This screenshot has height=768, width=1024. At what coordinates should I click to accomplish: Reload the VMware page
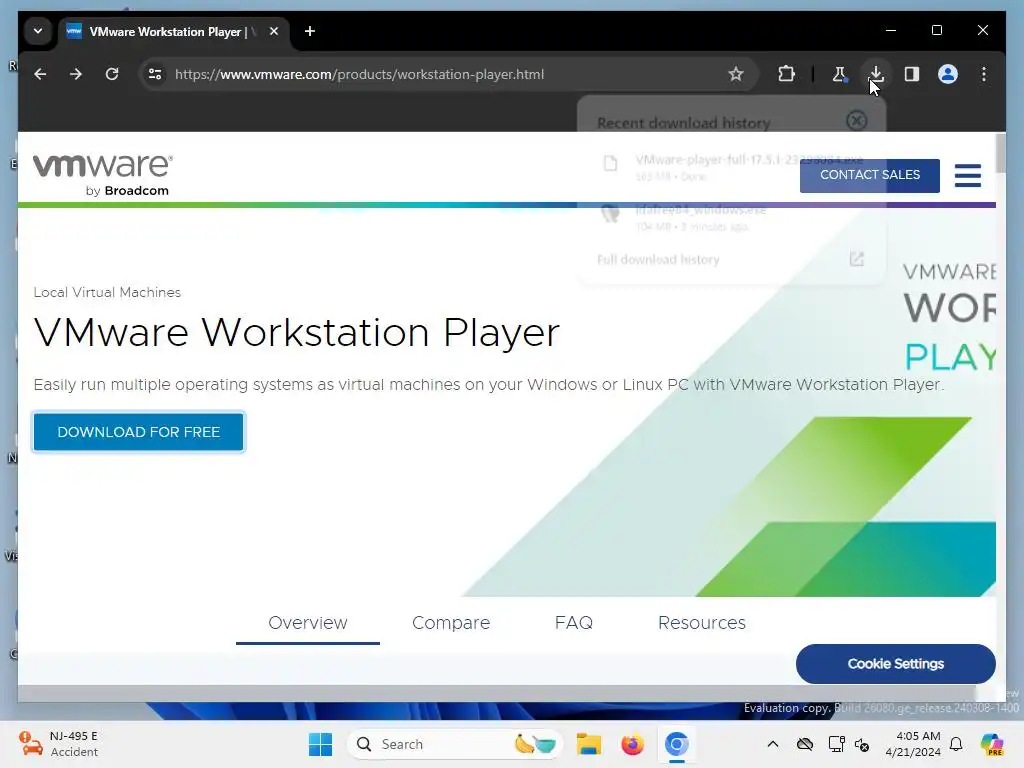pos(112,74)
